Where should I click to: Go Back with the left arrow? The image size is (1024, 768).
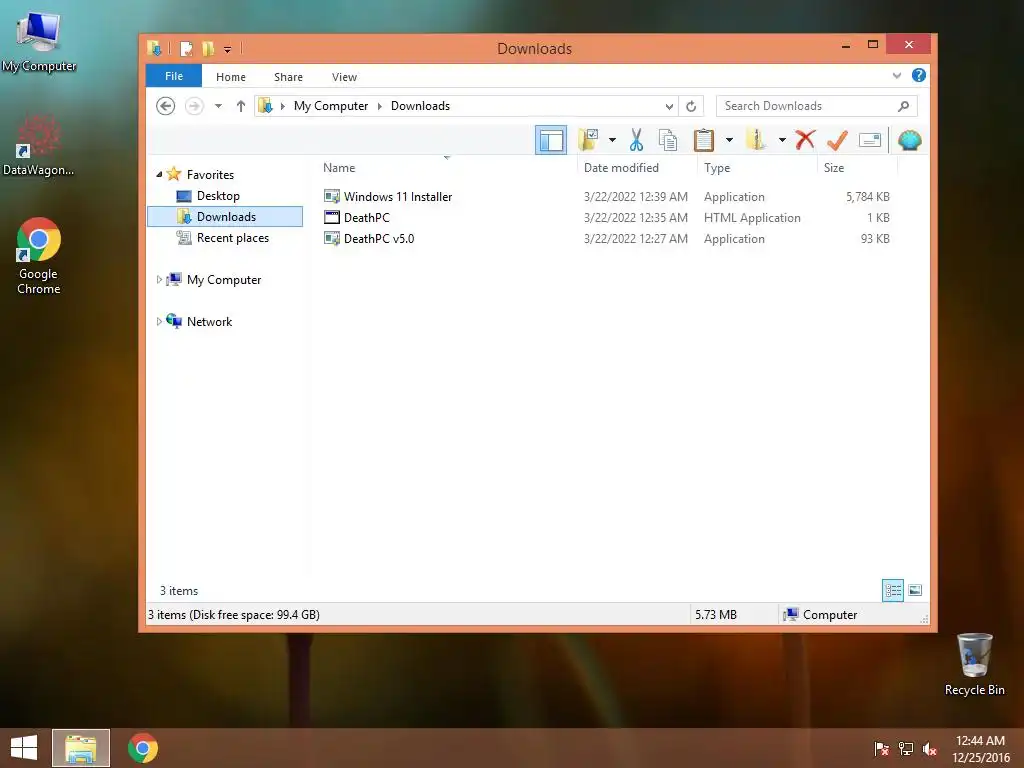pos(166,106)
